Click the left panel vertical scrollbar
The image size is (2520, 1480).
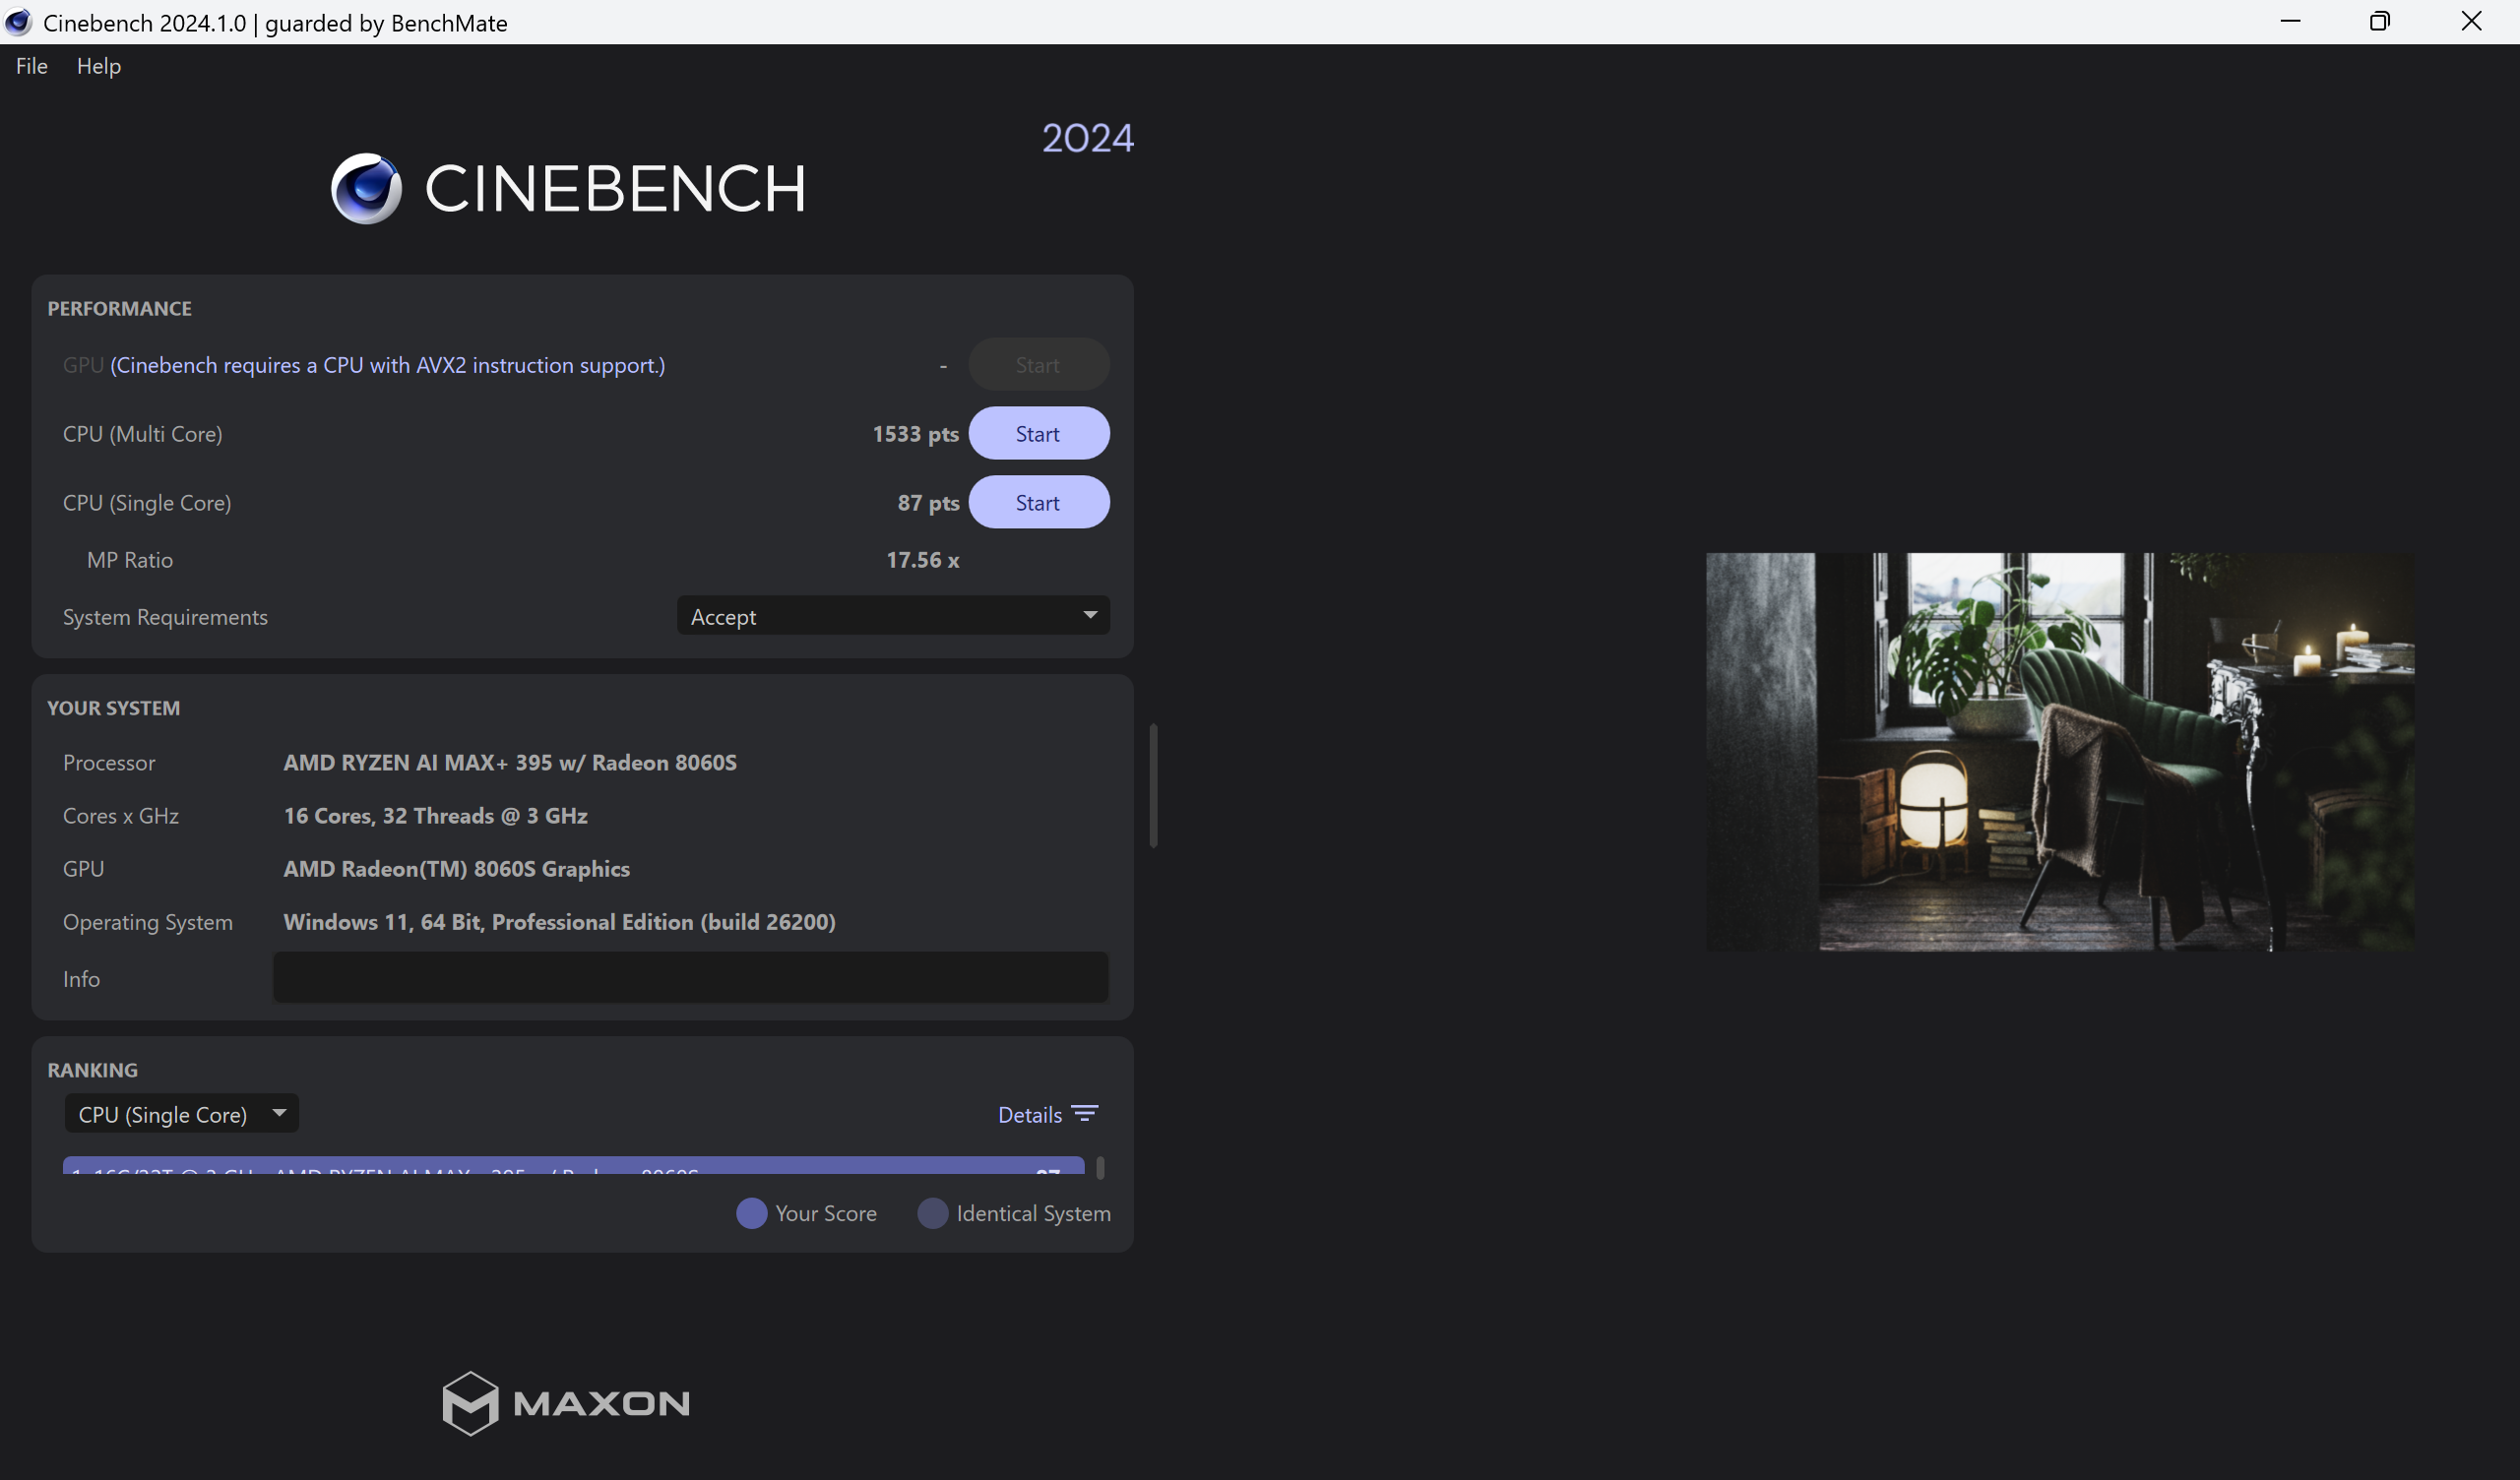(x=1153, y=786)
